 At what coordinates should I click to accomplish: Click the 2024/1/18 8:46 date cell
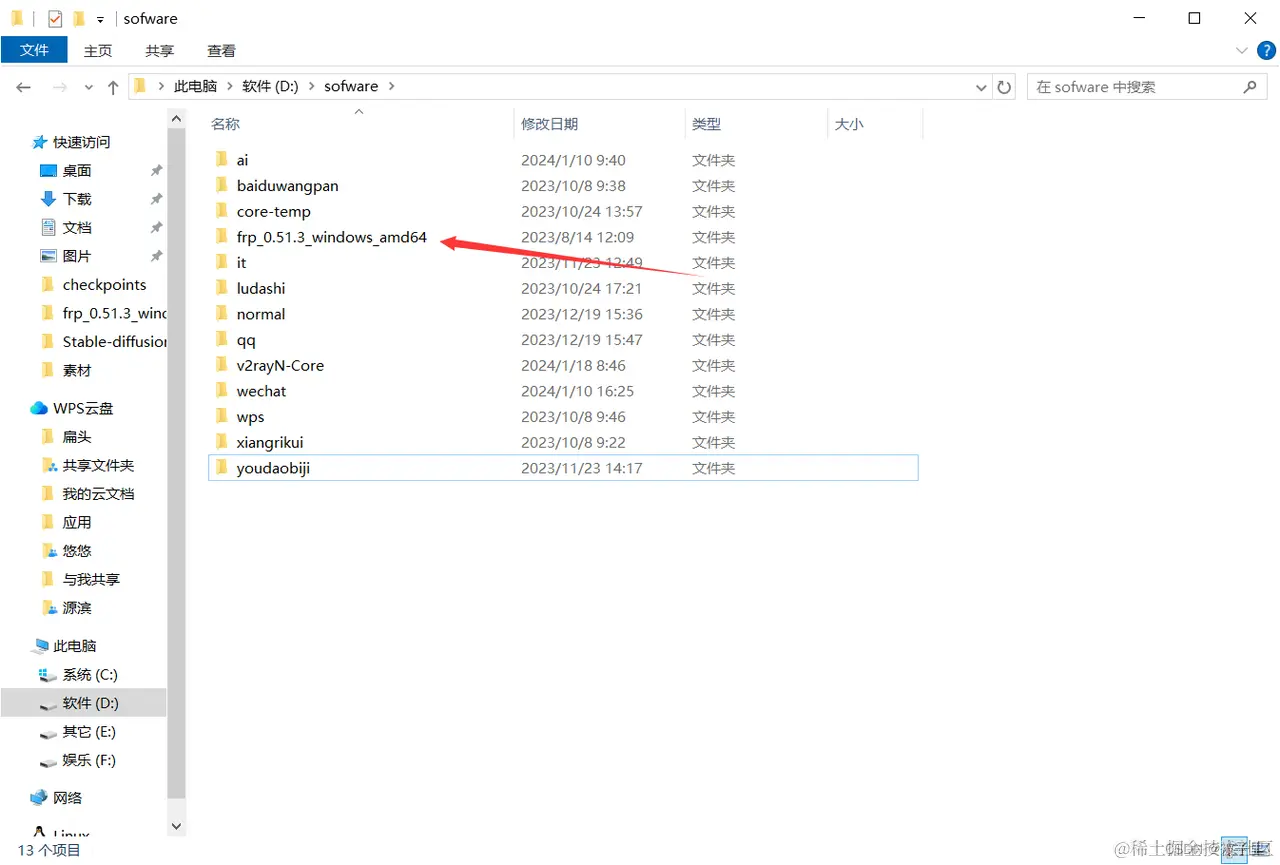(573, 365)
